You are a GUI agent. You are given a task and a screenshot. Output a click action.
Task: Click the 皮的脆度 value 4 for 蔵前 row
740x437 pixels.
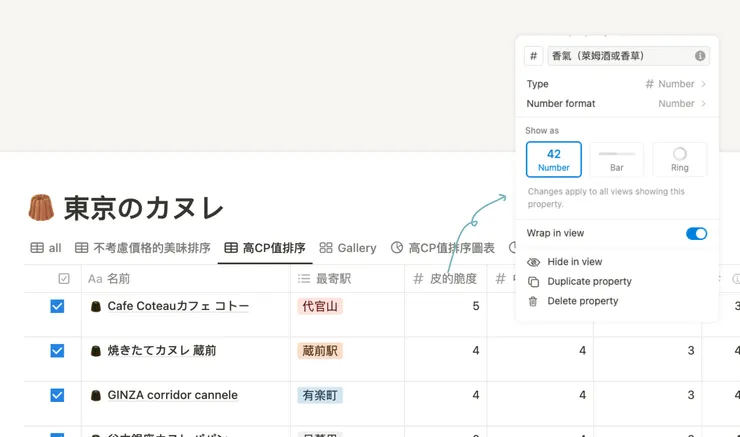click(x=476, y=351)
